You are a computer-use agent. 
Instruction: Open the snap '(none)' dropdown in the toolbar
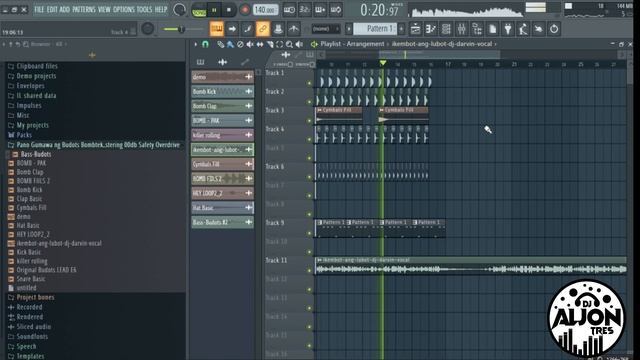326,29
